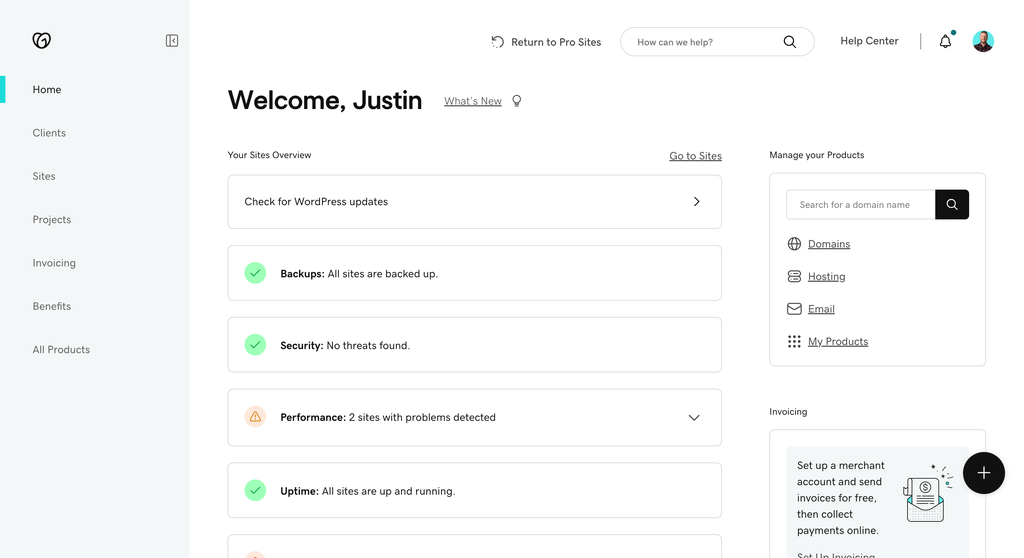Click the notifications bell icon
Image resolution: width=1024 pixels, height=558 pixels.
click(x=945, y=42)
